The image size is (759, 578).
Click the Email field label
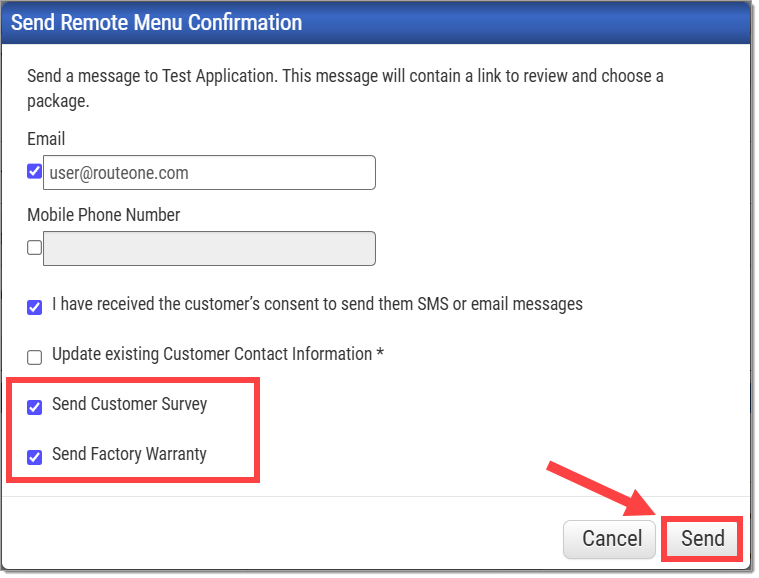coord(46,139)
